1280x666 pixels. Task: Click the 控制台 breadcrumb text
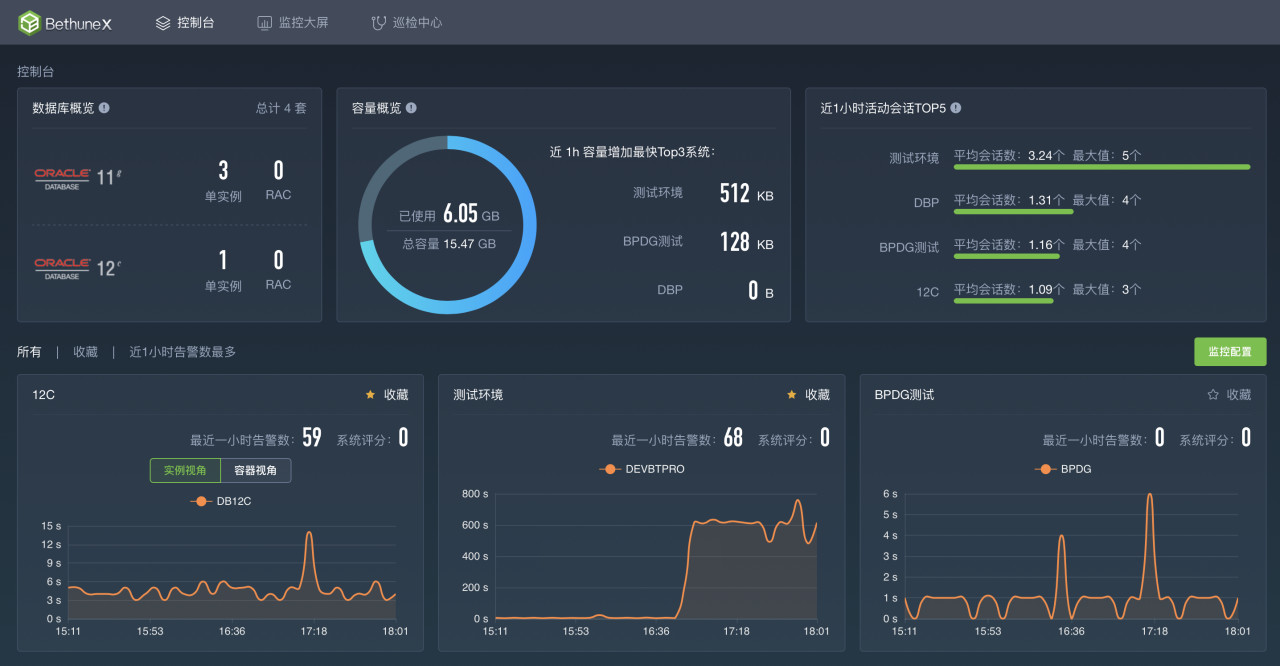(x=35, y=72)
